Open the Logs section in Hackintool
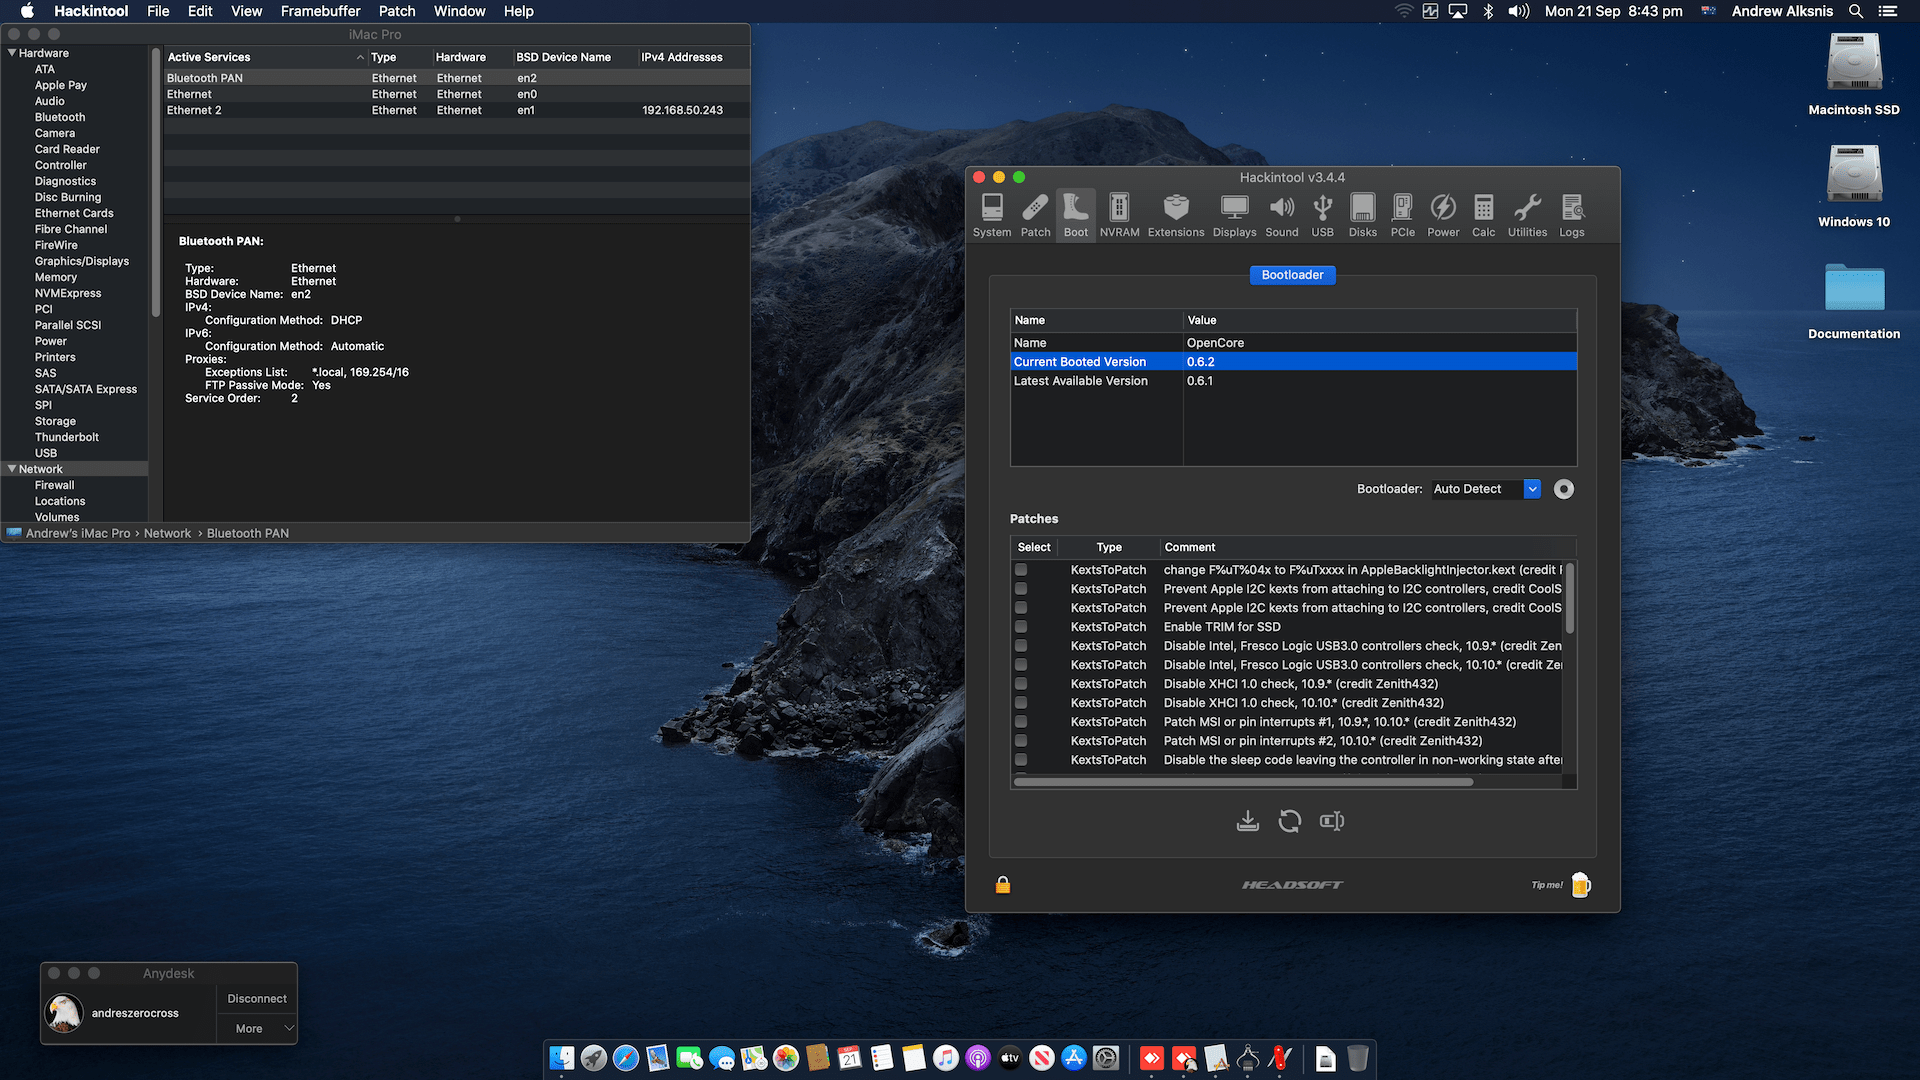Viewport: 1920px width, 1080px height. tap(1572, 215)
